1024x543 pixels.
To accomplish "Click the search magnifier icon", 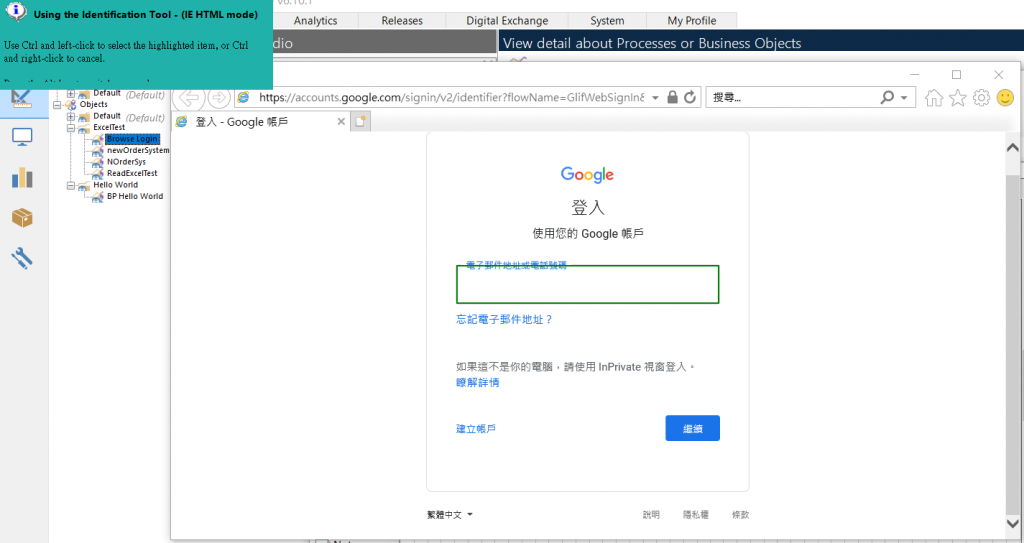I will 886,97.
